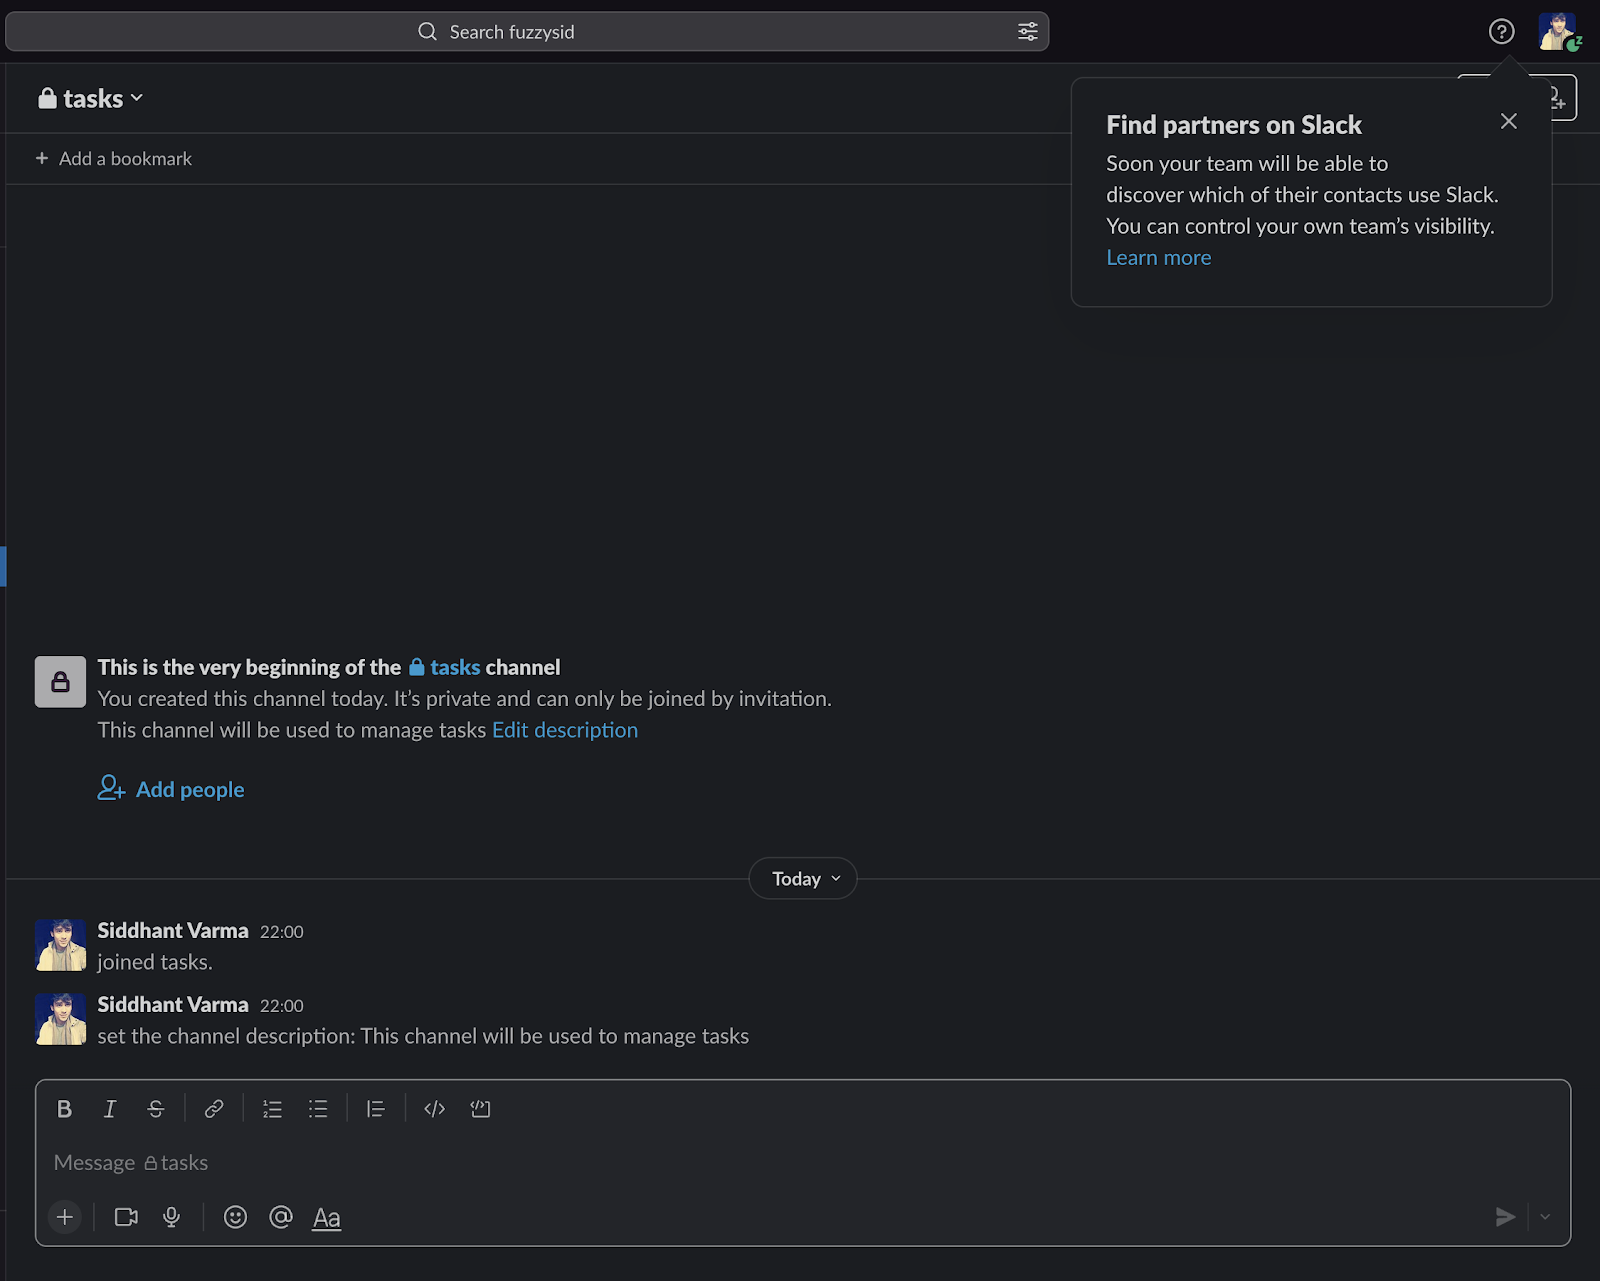Click the tasks channel link in intro
Image resolution: width=1600 pixels, height=1281 pixels.
tap(445, 667)
